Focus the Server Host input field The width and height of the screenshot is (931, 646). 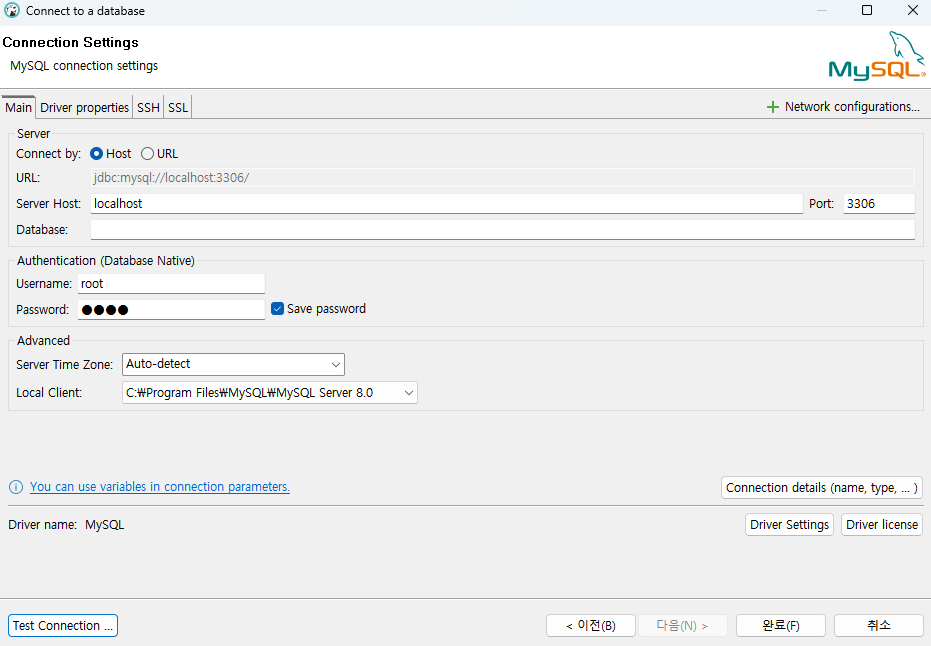[x=446, y=204]
